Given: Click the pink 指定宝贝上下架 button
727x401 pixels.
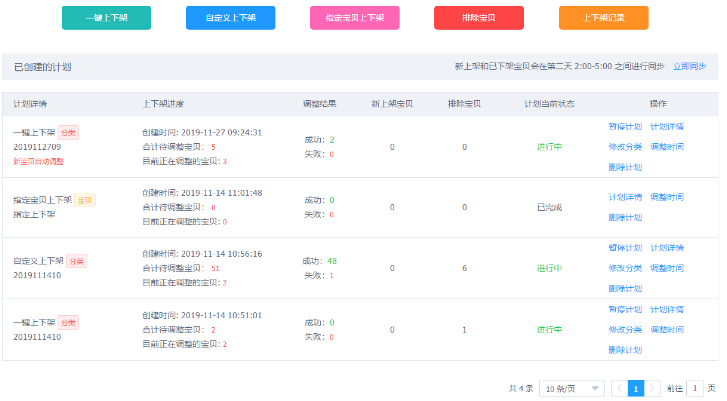Looking at the screenshot, I should [354, 18].
